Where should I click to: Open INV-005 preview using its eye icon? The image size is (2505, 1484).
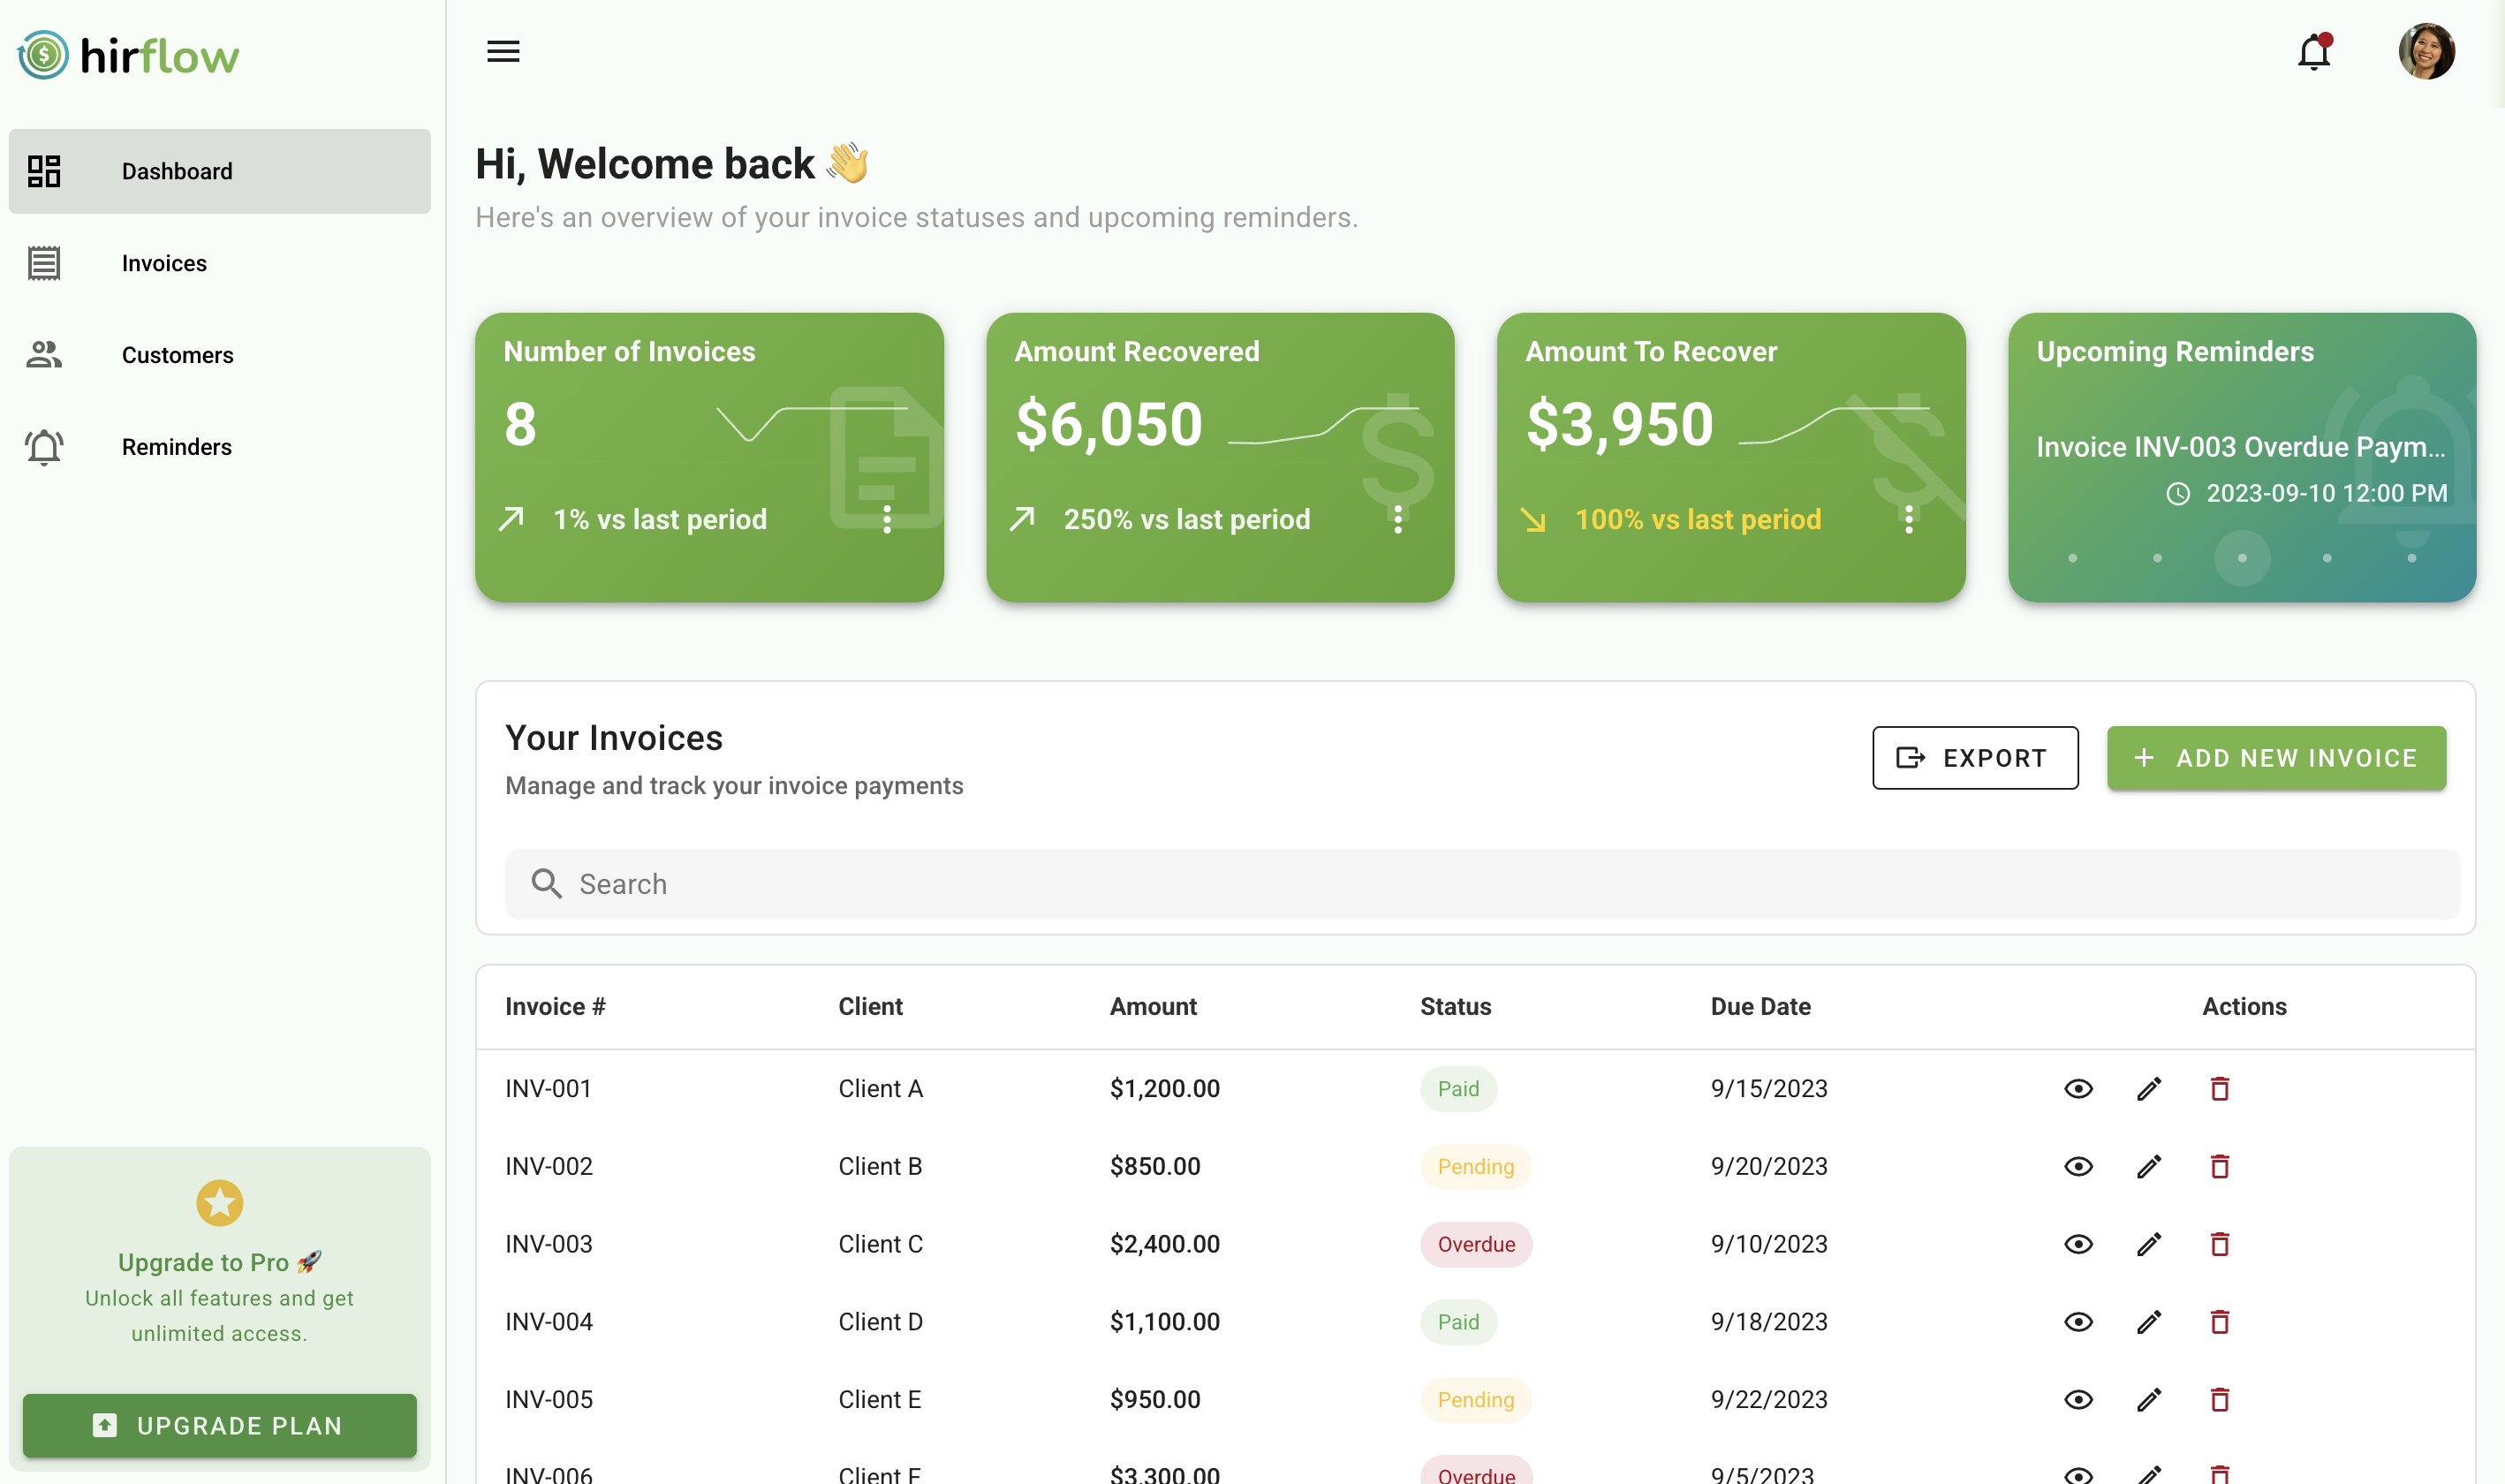coord(2078,1399)
